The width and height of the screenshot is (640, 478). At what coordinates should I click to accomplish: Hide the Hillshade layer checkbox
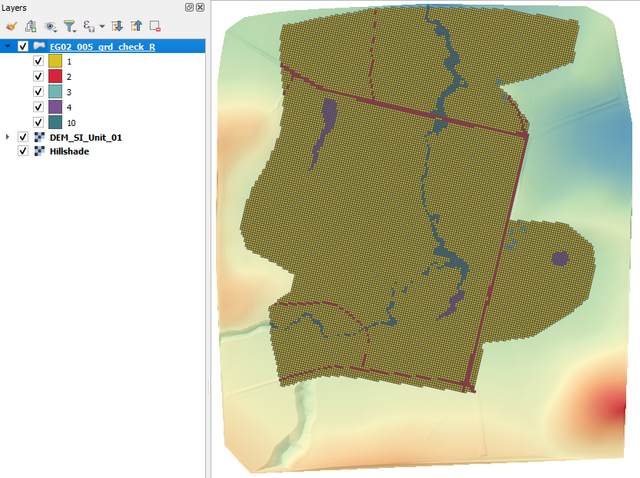(23, 151)
